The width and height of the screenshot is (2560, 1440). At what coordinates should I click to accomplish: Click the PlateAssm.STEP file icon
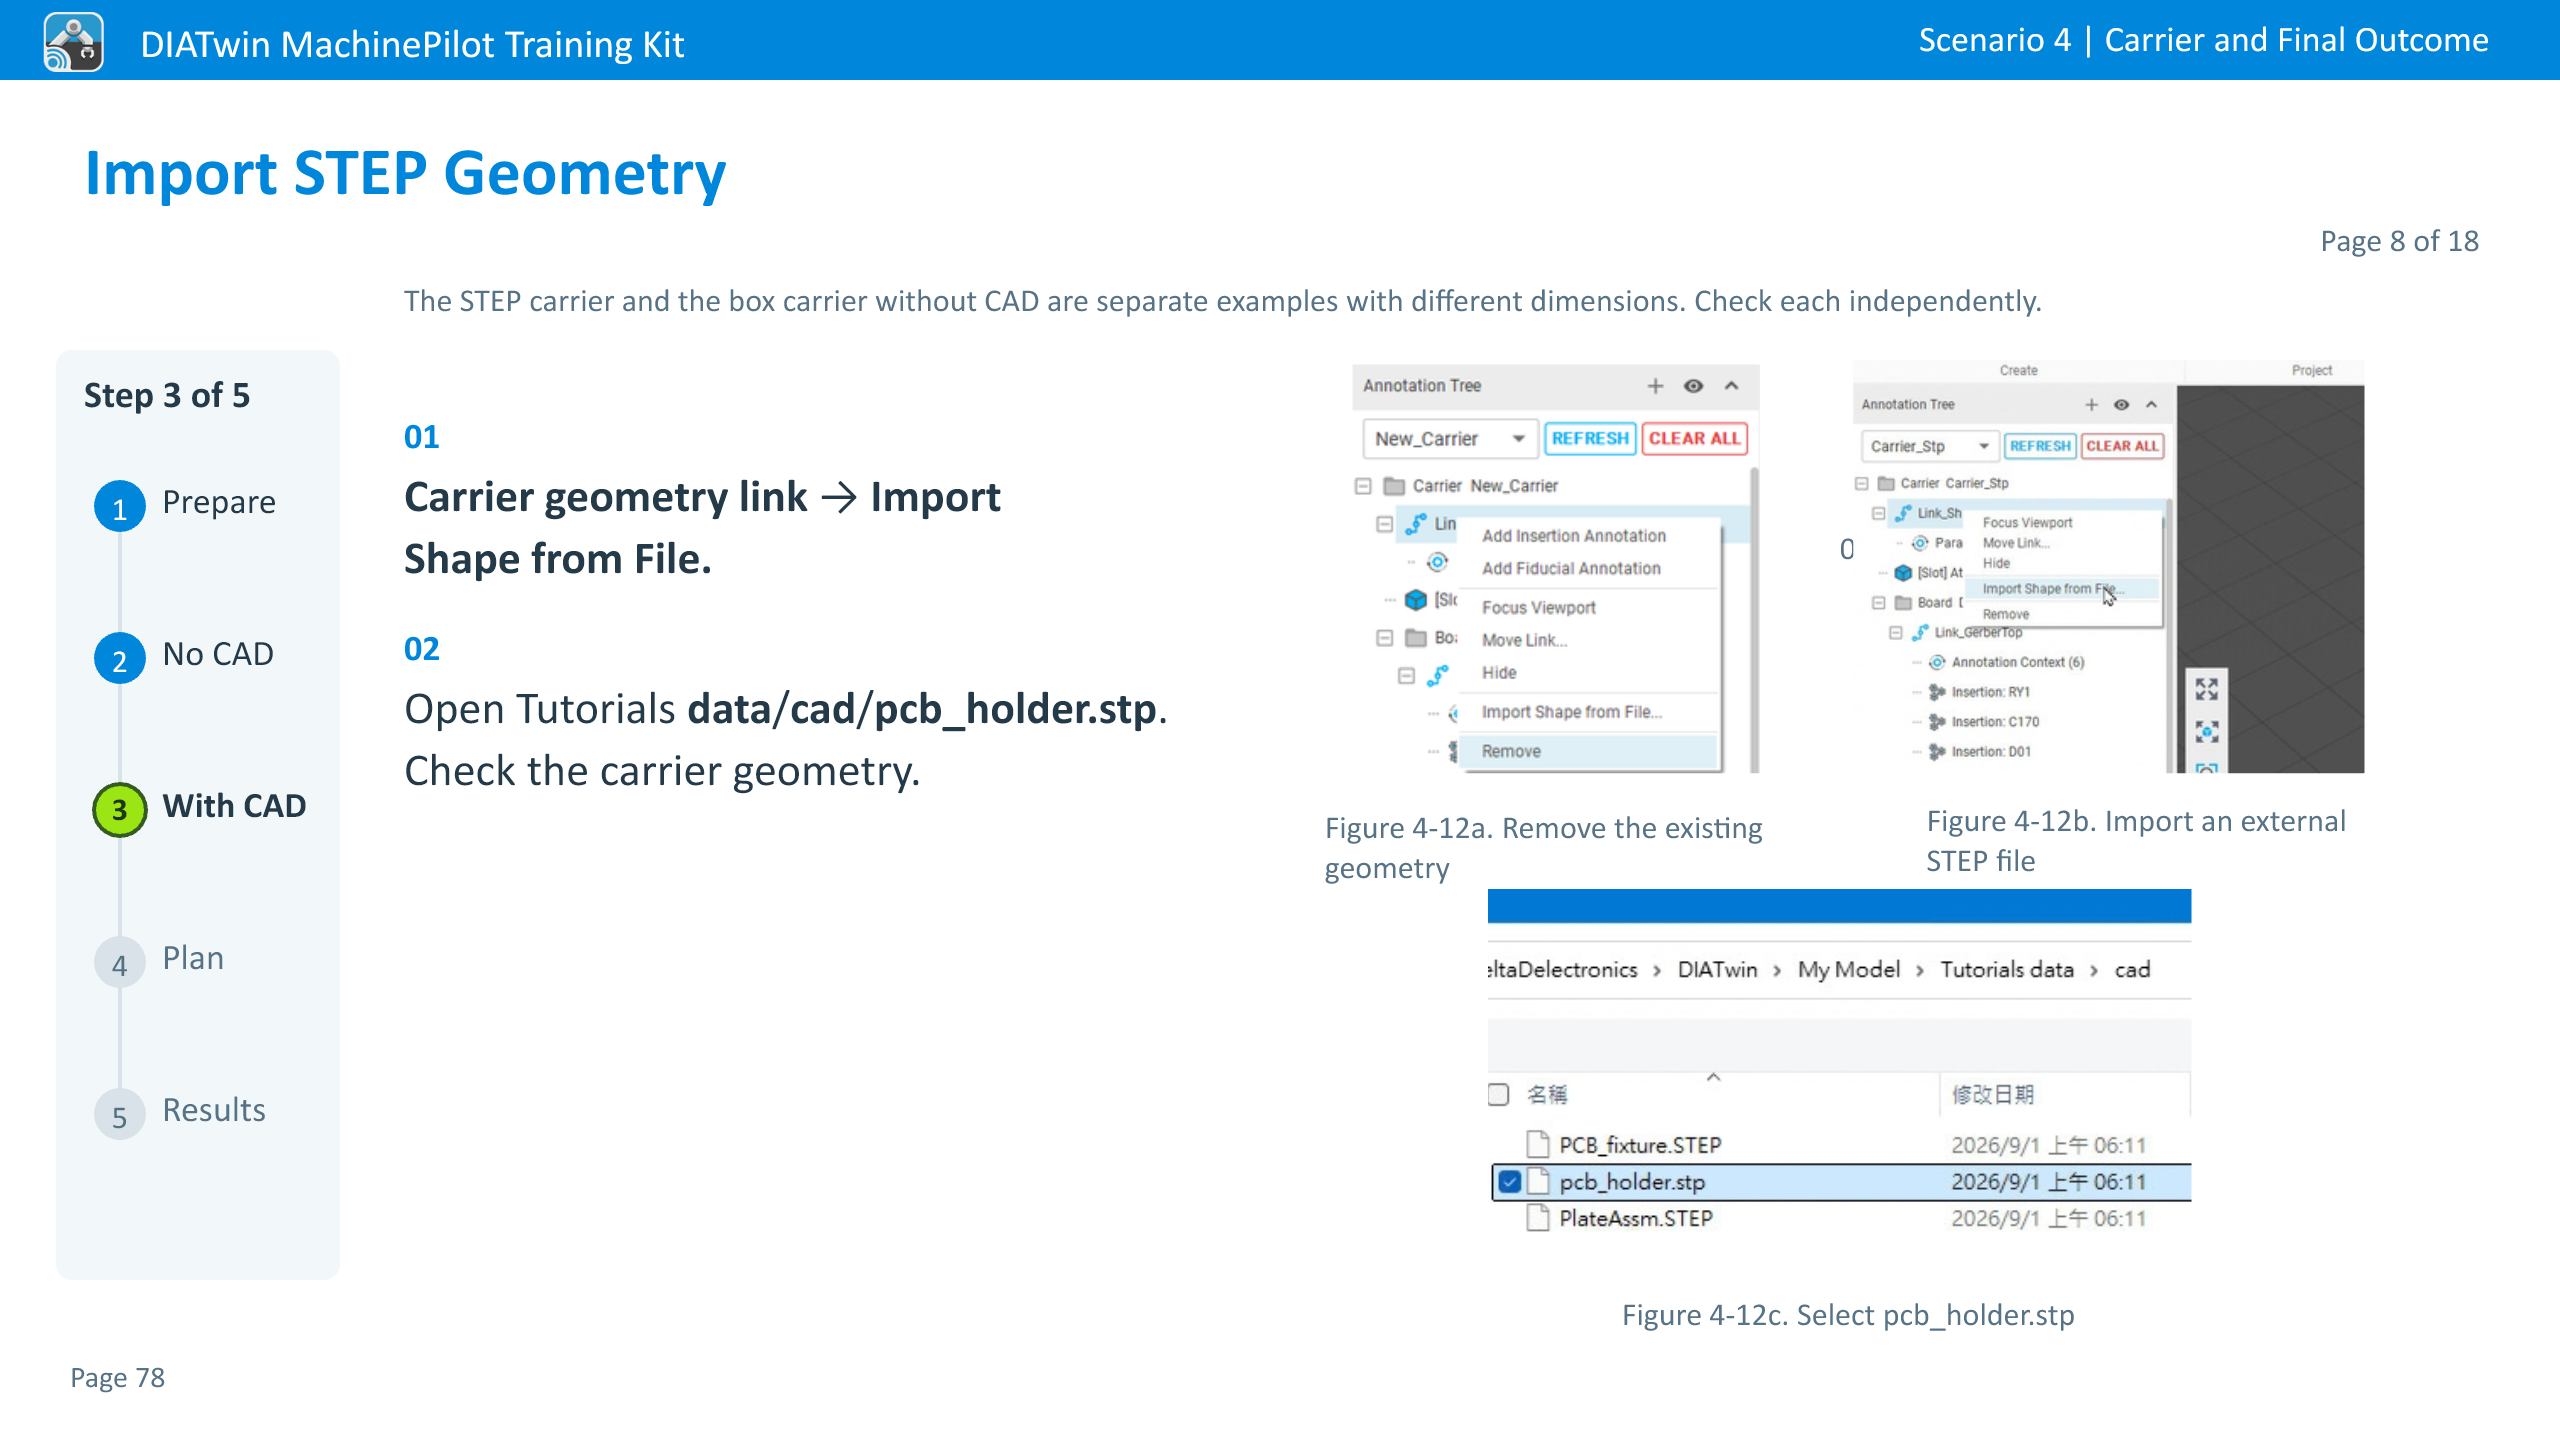click(x=1538, y=1218)
